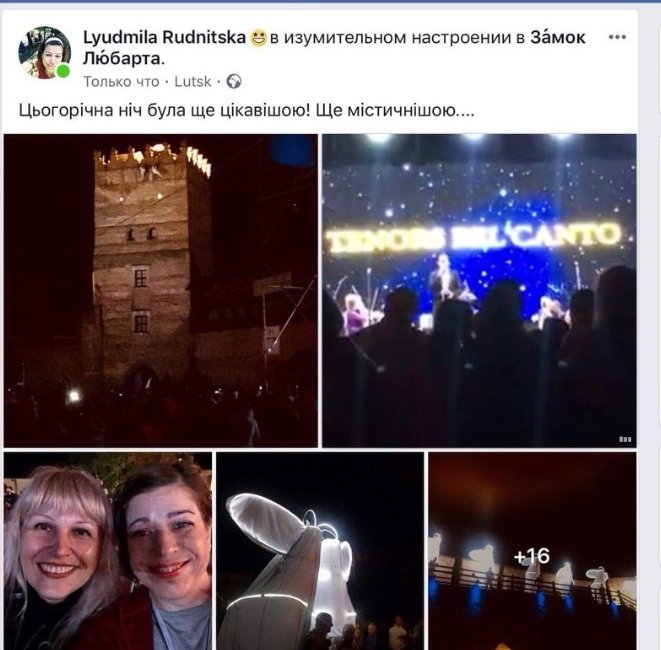
Task: Click the green online status dot
Action: click(63, 71)
